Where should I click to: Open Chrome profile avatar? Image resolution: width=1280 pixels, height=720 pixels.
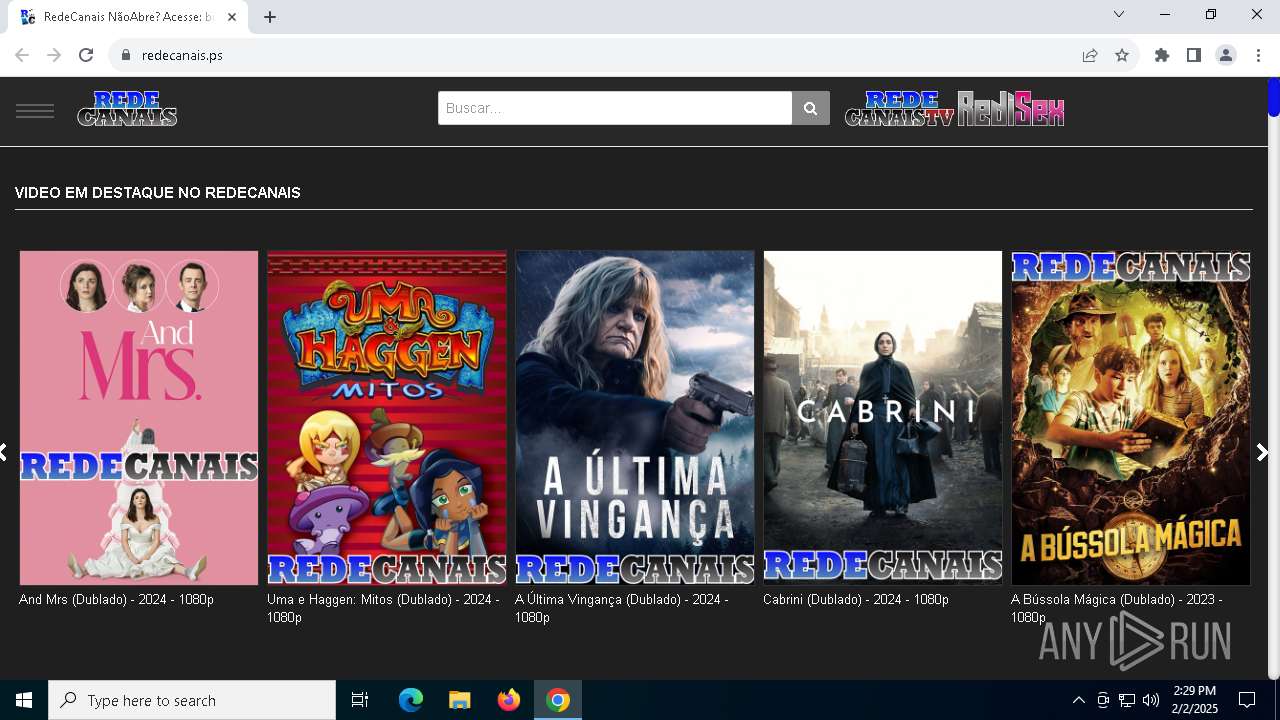(x=1226, y=55)
